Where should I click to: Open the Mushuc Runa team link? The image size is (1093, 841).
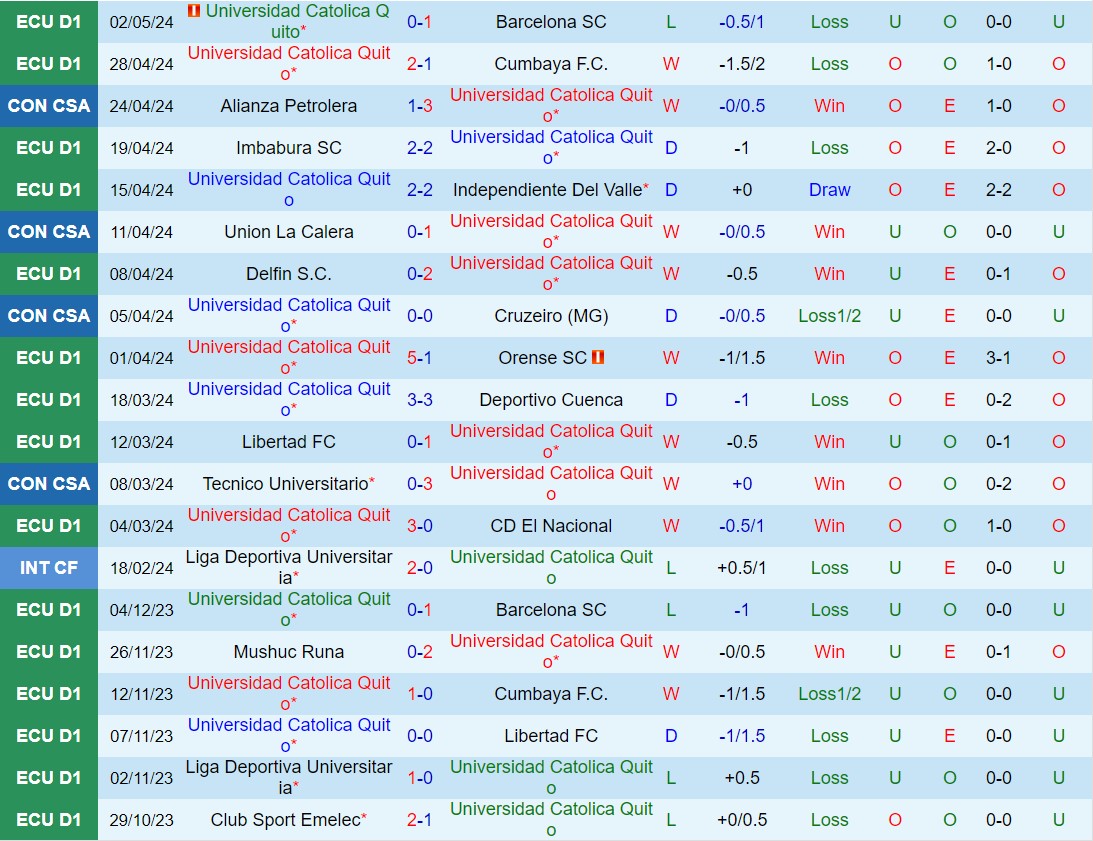click(x=289, y=651)
